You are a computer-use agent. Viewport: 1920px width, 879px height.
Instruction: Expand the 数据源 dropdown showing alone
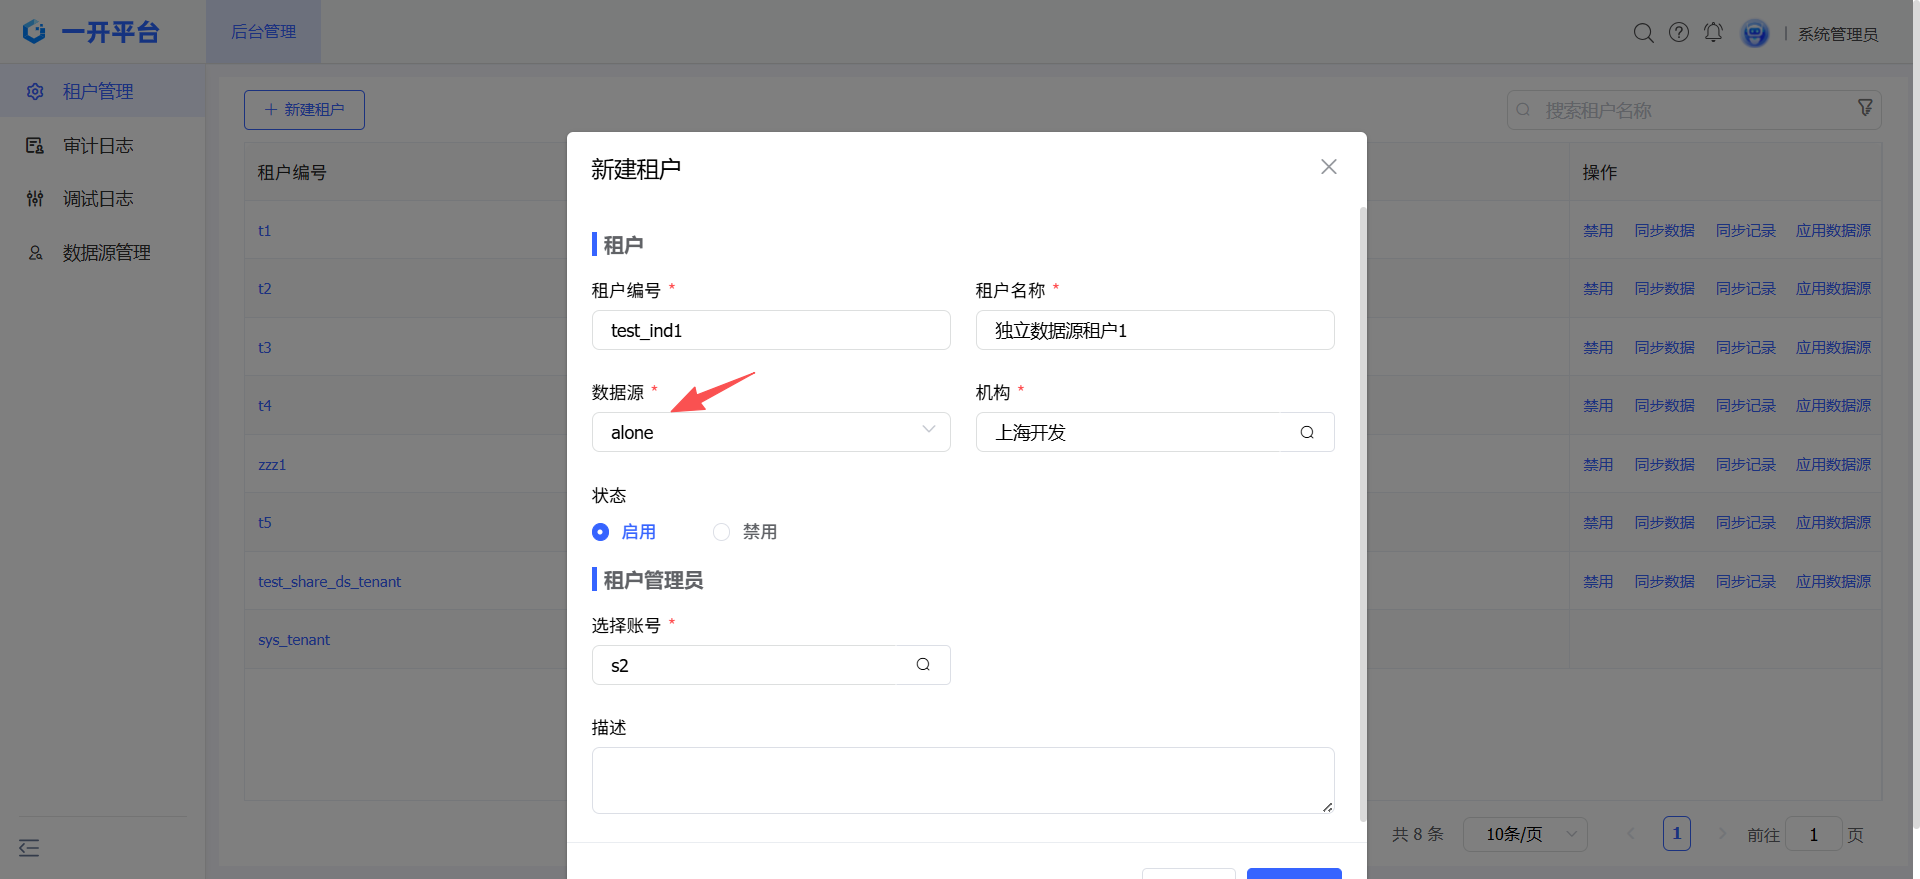771,432
